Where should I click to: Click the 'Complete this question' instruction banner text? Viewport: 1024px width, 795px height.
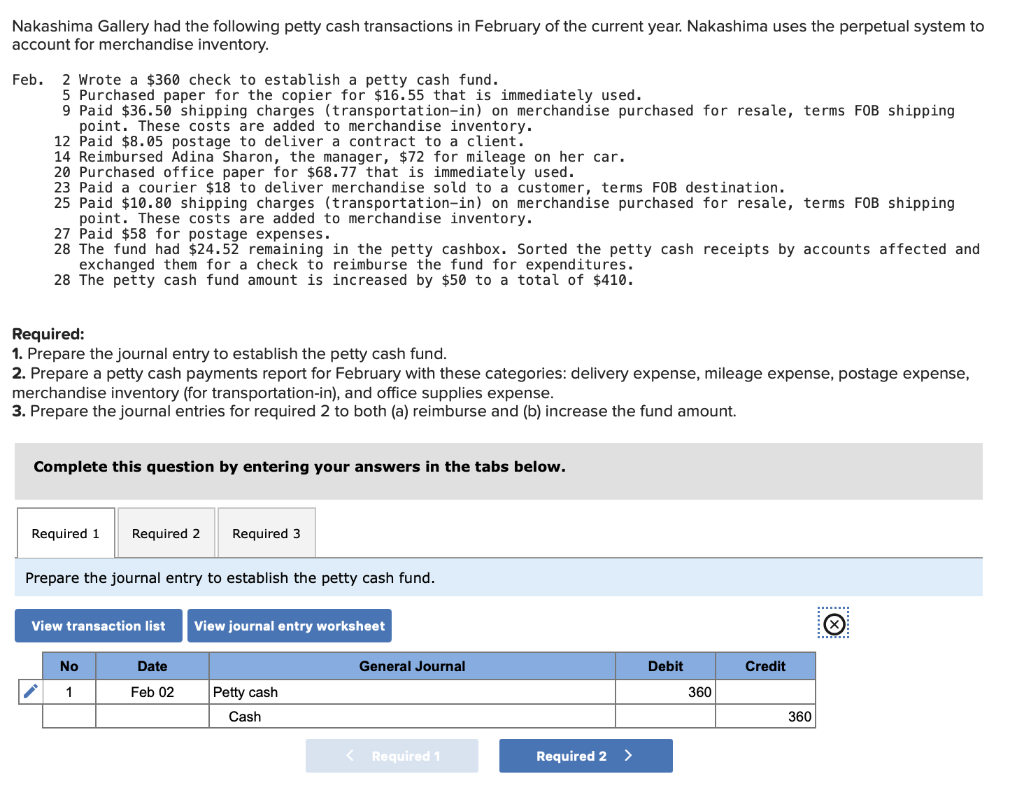pyautogui.click(x=299, y=466)
